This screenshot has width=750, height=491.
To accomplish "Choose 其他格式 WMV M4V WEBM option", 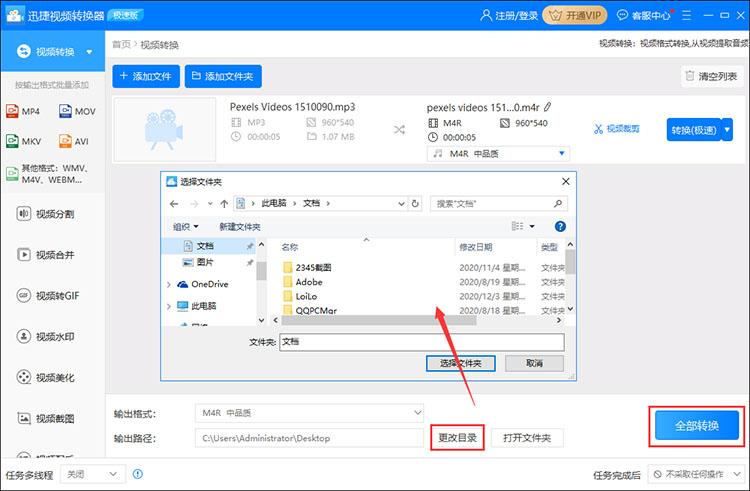I will tap(47, 174).
